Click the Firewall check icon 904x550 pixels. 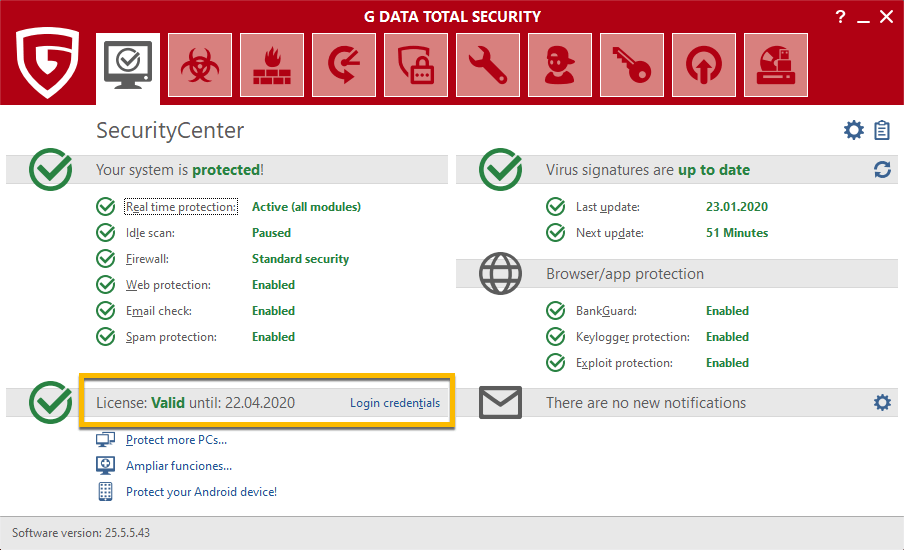(106, 258)
